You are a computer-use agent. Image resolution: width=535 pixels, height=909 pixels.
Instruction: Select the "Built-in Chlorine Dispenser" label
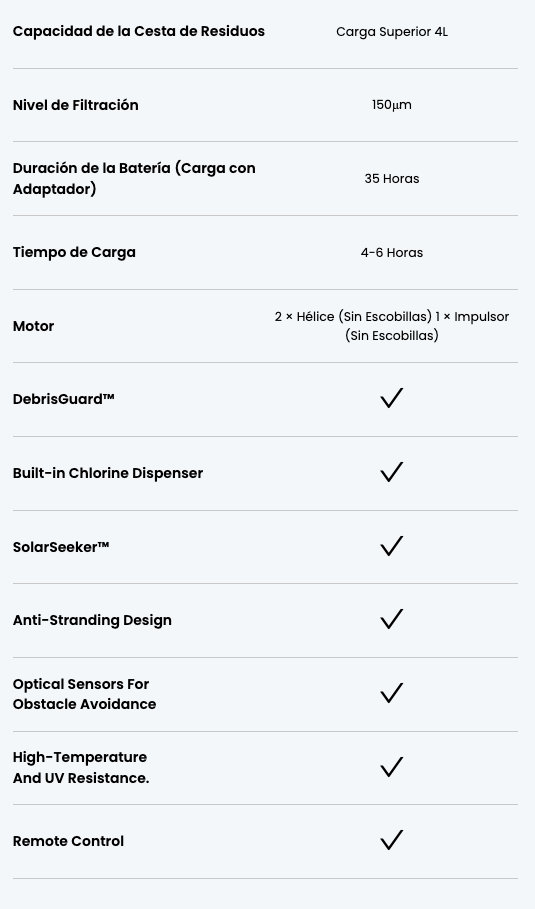pyautogui.click(x=108, y=473)
